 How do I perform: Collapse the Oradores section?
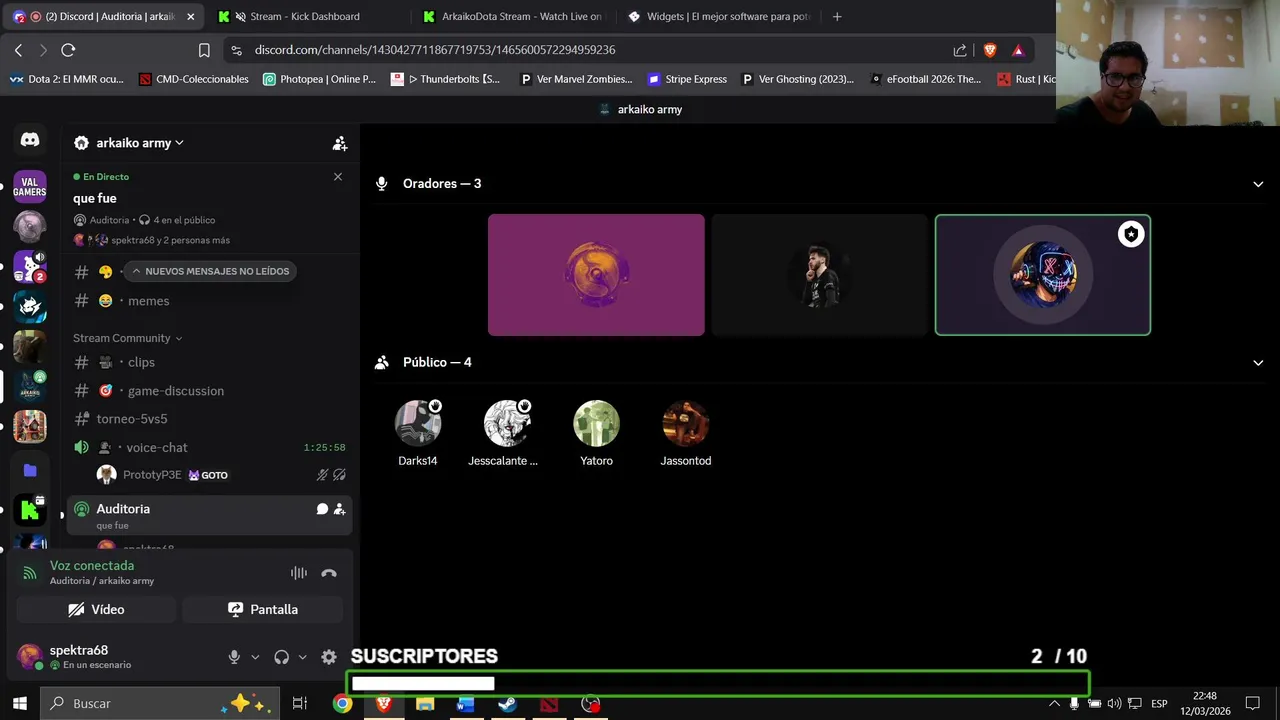(1258, 184)
